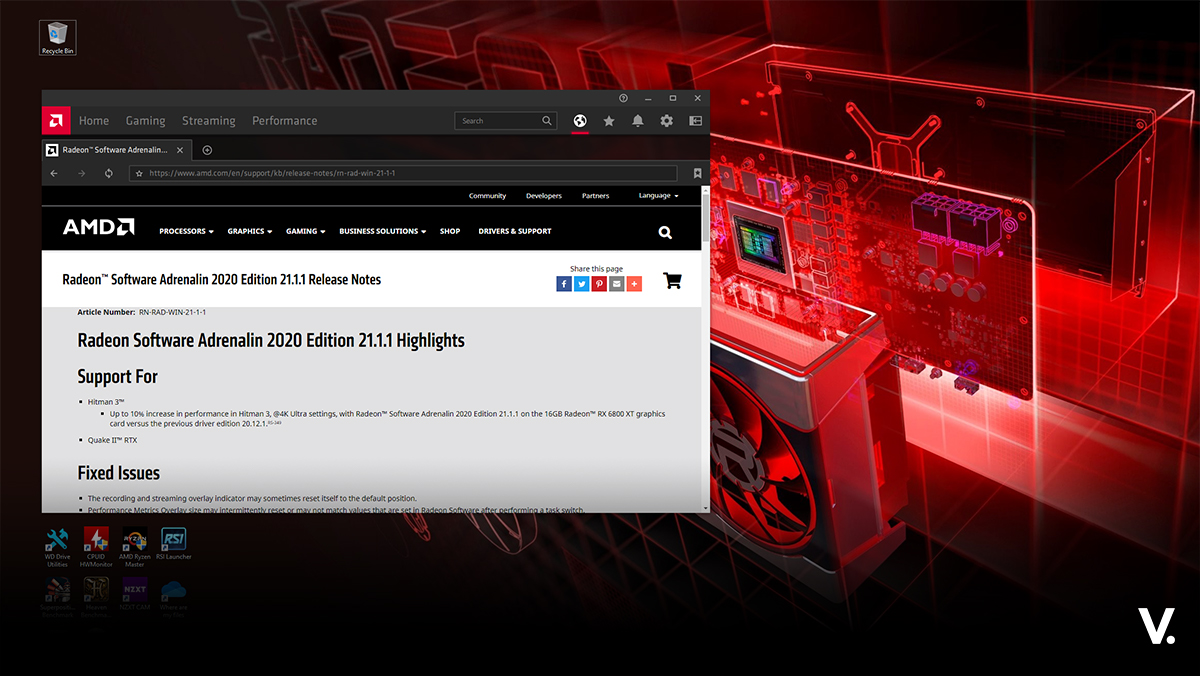
Task: Open the Language dropdown
Action: click(x=658, y=196)
